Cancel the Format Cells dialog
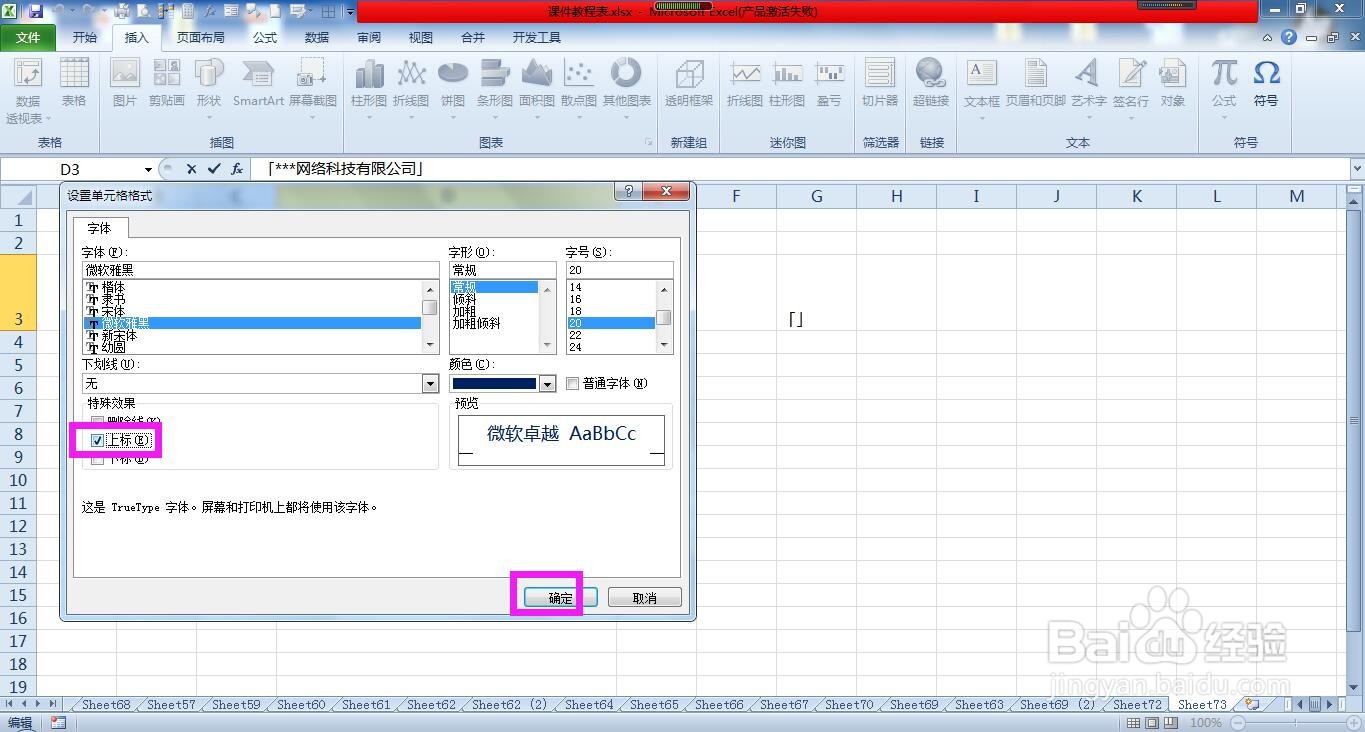Viewport: 1365px width, 732px height. [x=644, y=596]
